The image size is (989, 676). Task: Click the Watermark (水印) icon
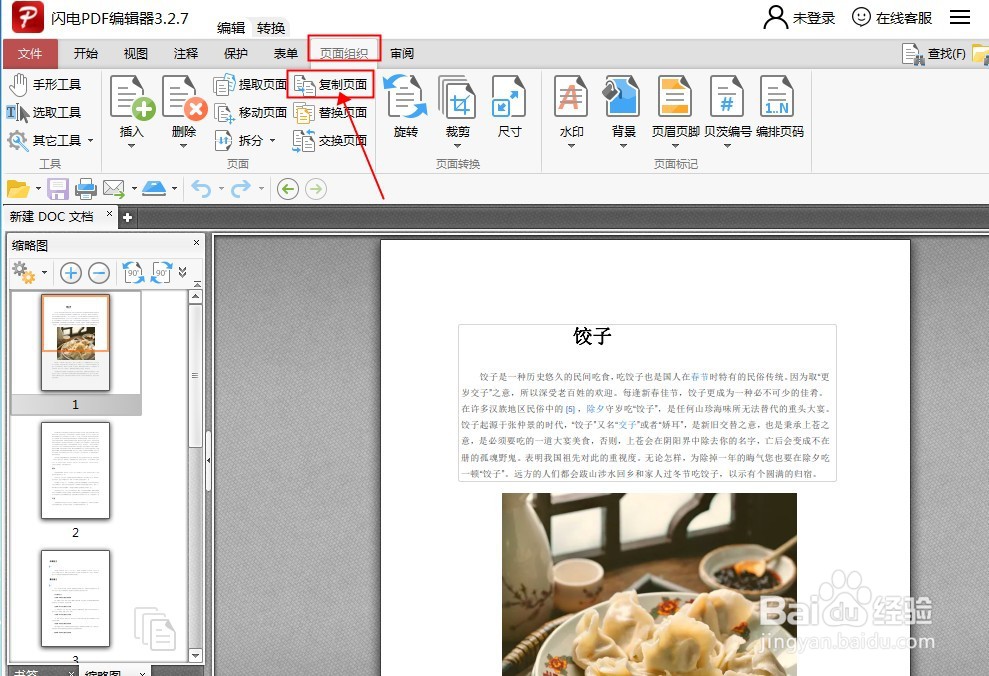(x=571, y=96)
